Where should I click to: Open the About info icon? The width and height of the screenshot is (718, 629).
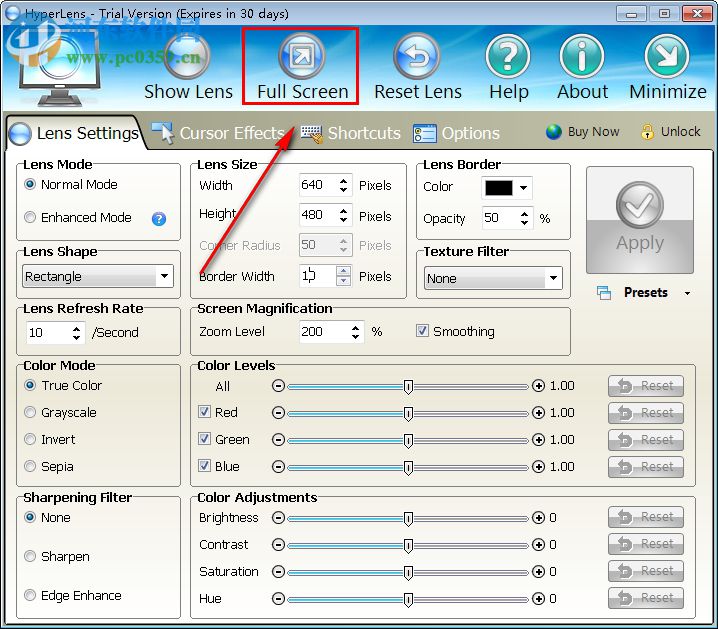582,56
